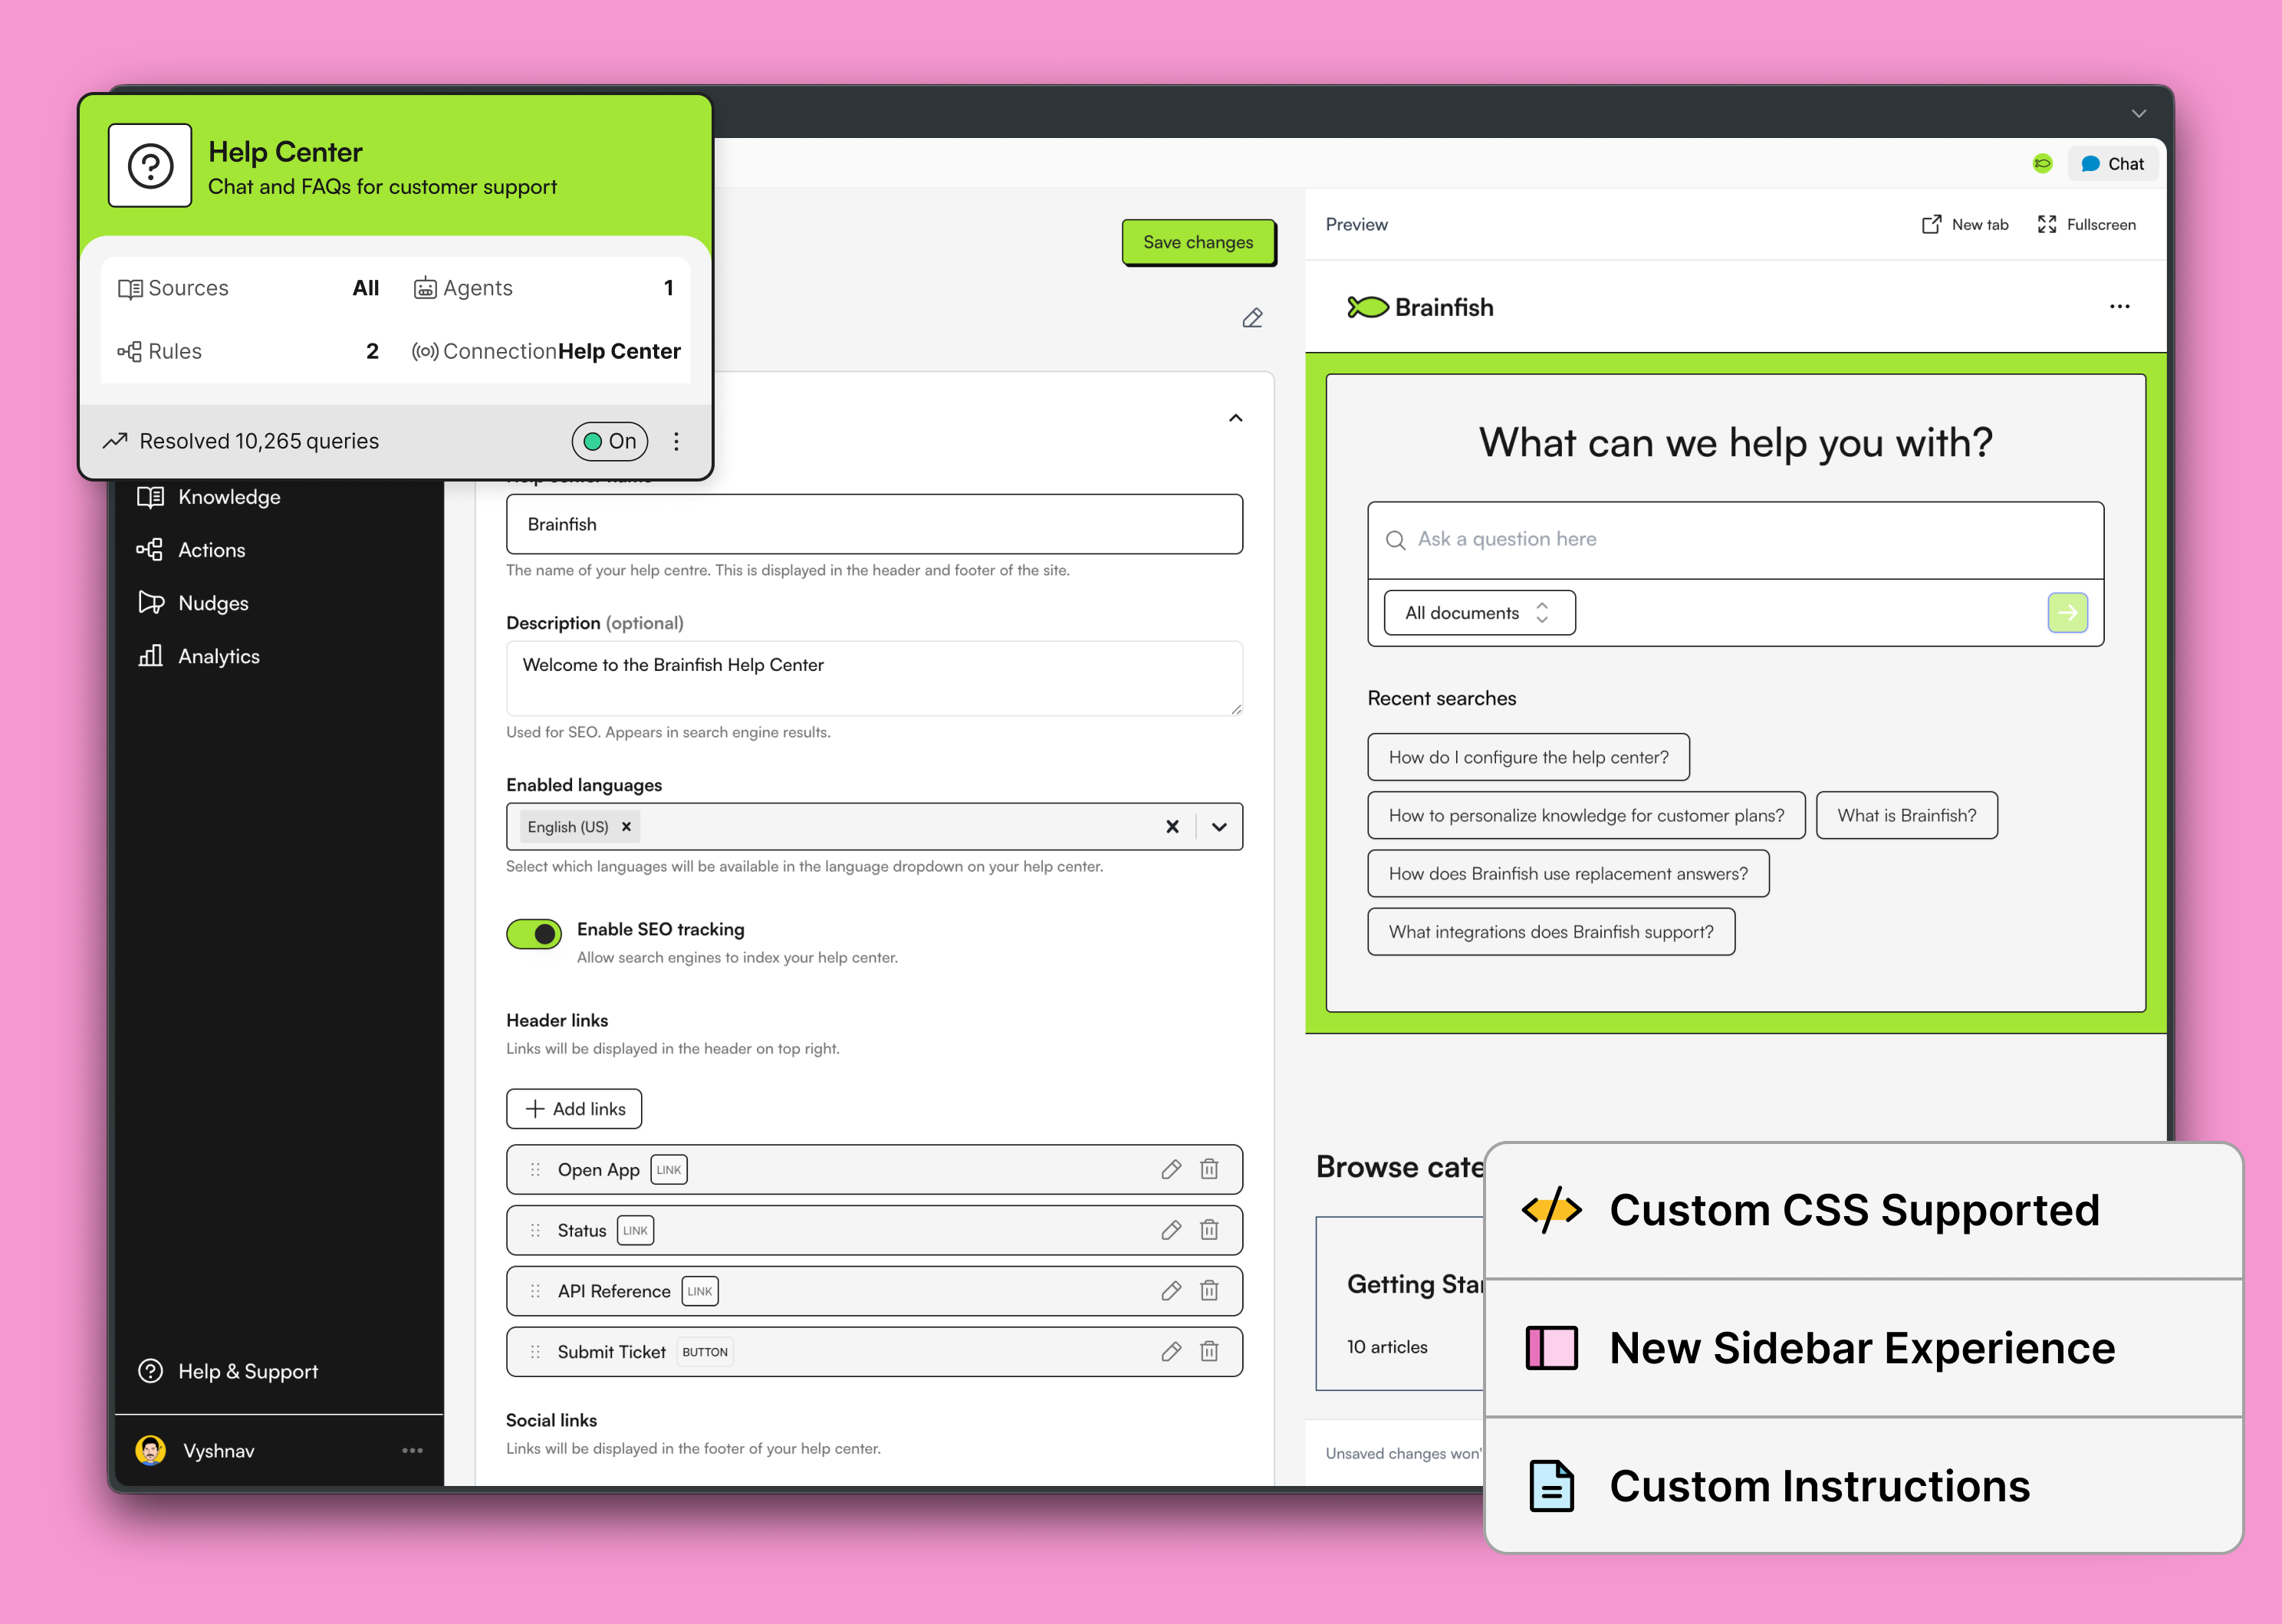The height and width of the screenshot is (1624, 2282).
Task: Click the Save changes button
Action: 1197,242
